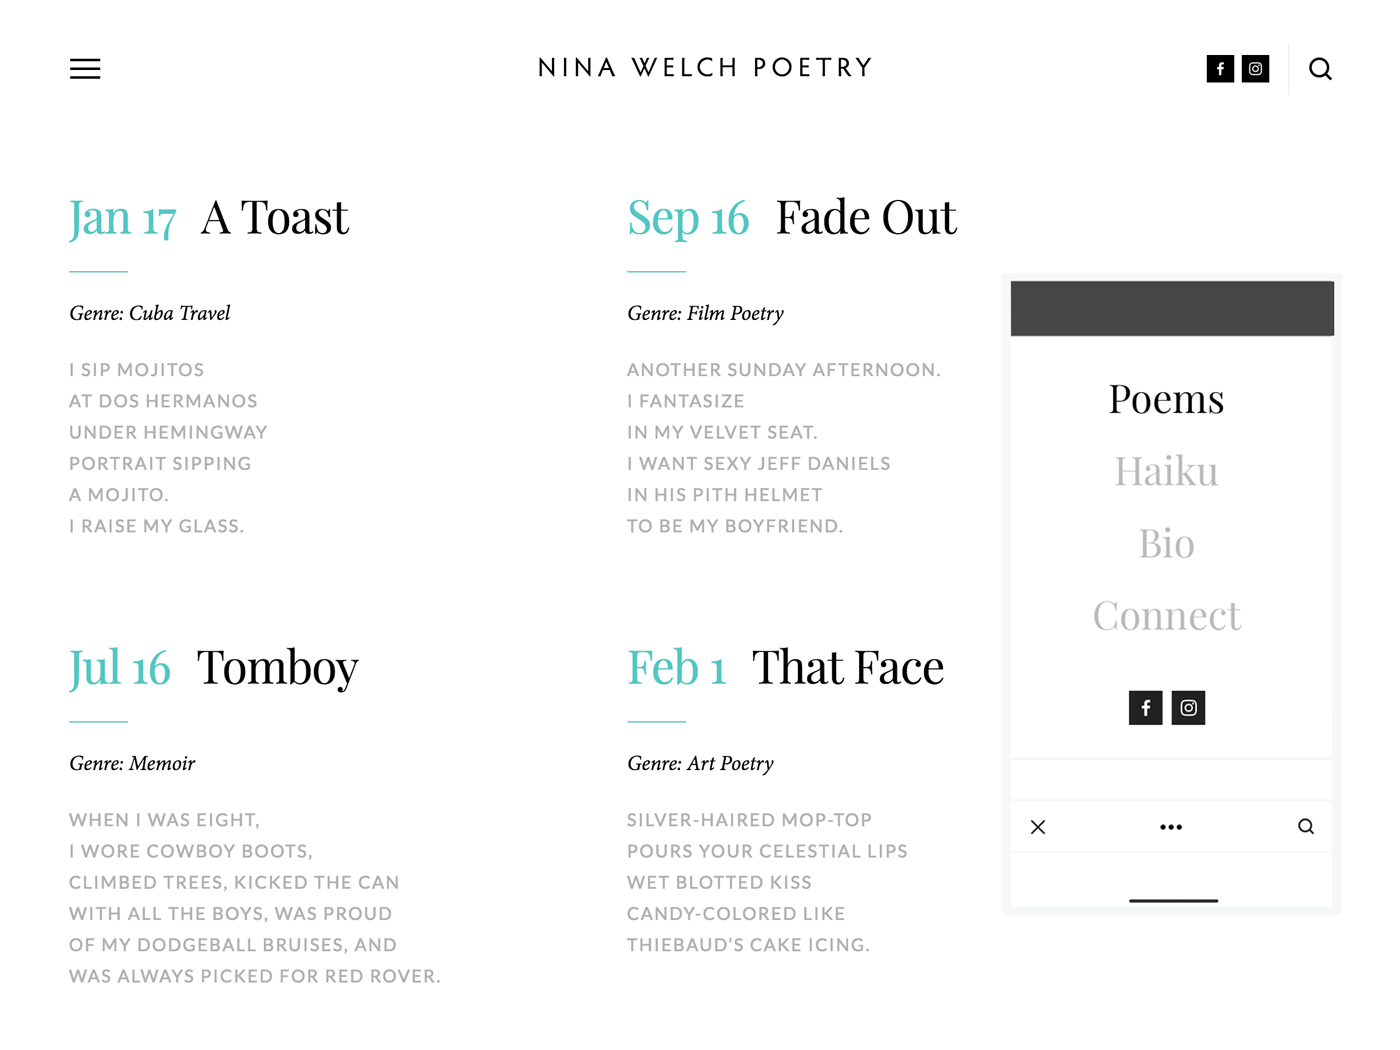Screen dimensions: 1400x1050
Task: Click the dark header bar in mobile preview
Action: pyautogui.click(x=1172, y=308)
